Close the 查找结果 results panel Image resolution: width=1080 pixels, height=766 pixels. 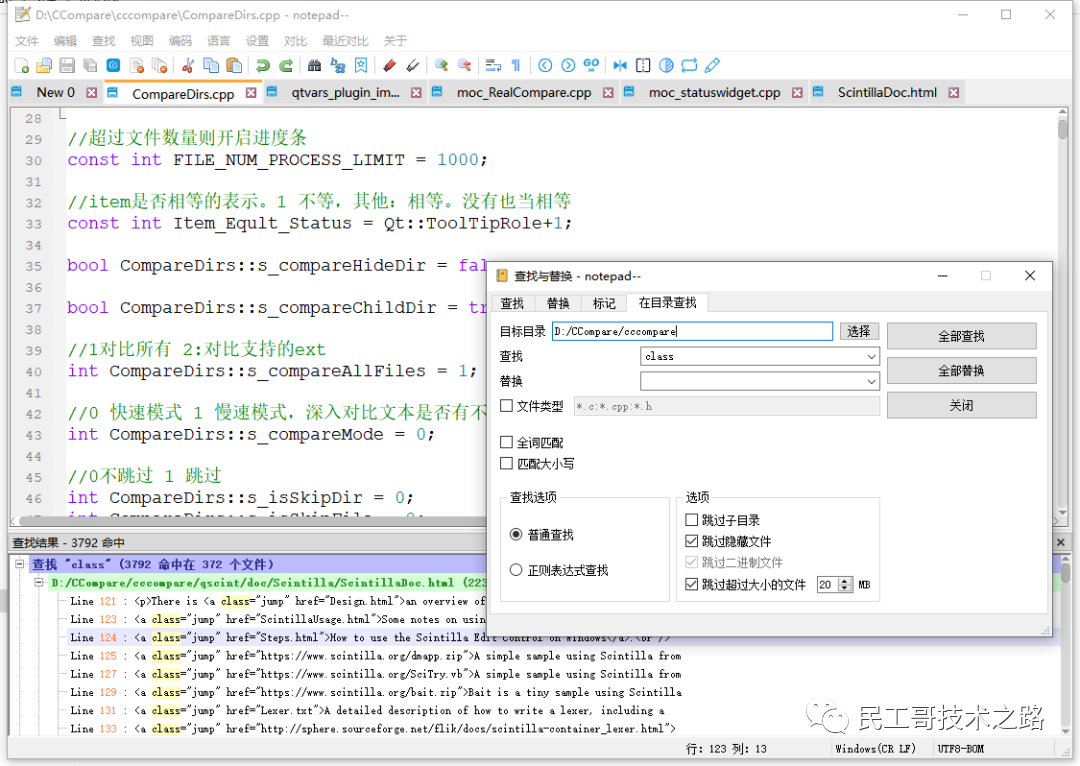click(x=1061, y=542)
